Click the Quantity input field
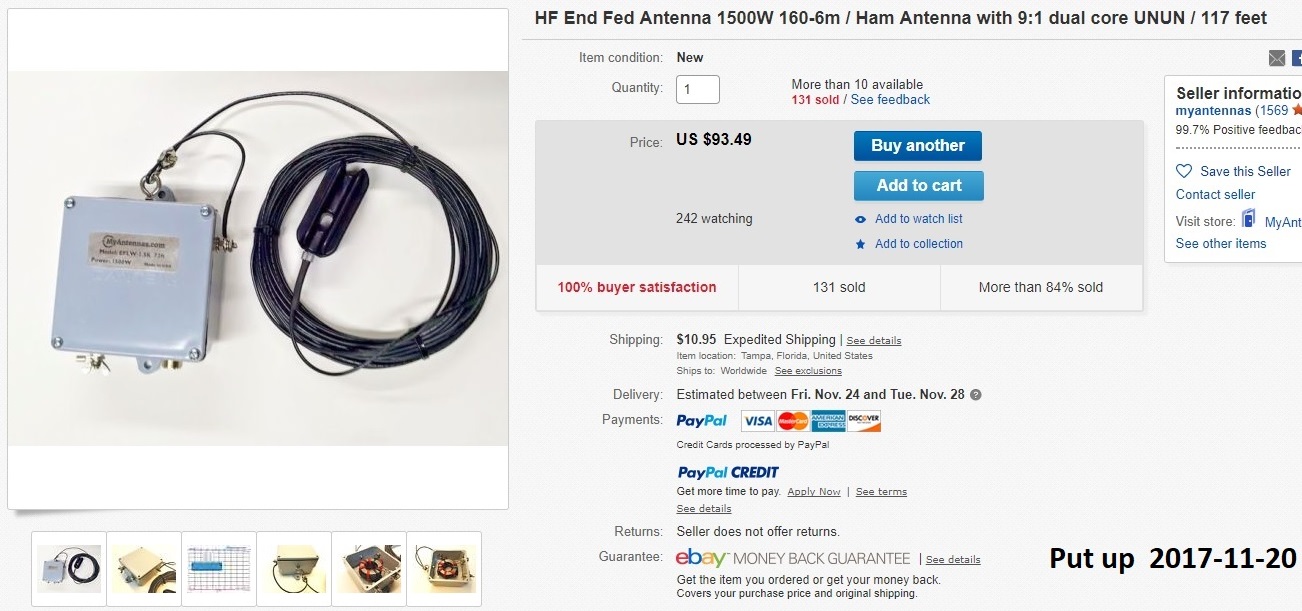This screenshot has width=1302, height=611. point(698,89)
